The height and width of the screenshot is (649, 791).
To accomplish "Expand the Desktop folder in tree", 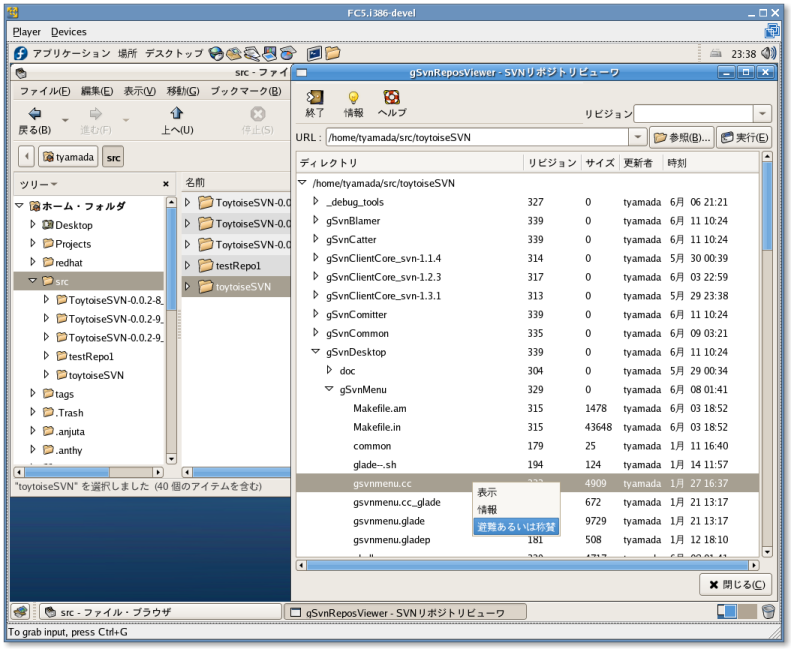I will 33,224.
